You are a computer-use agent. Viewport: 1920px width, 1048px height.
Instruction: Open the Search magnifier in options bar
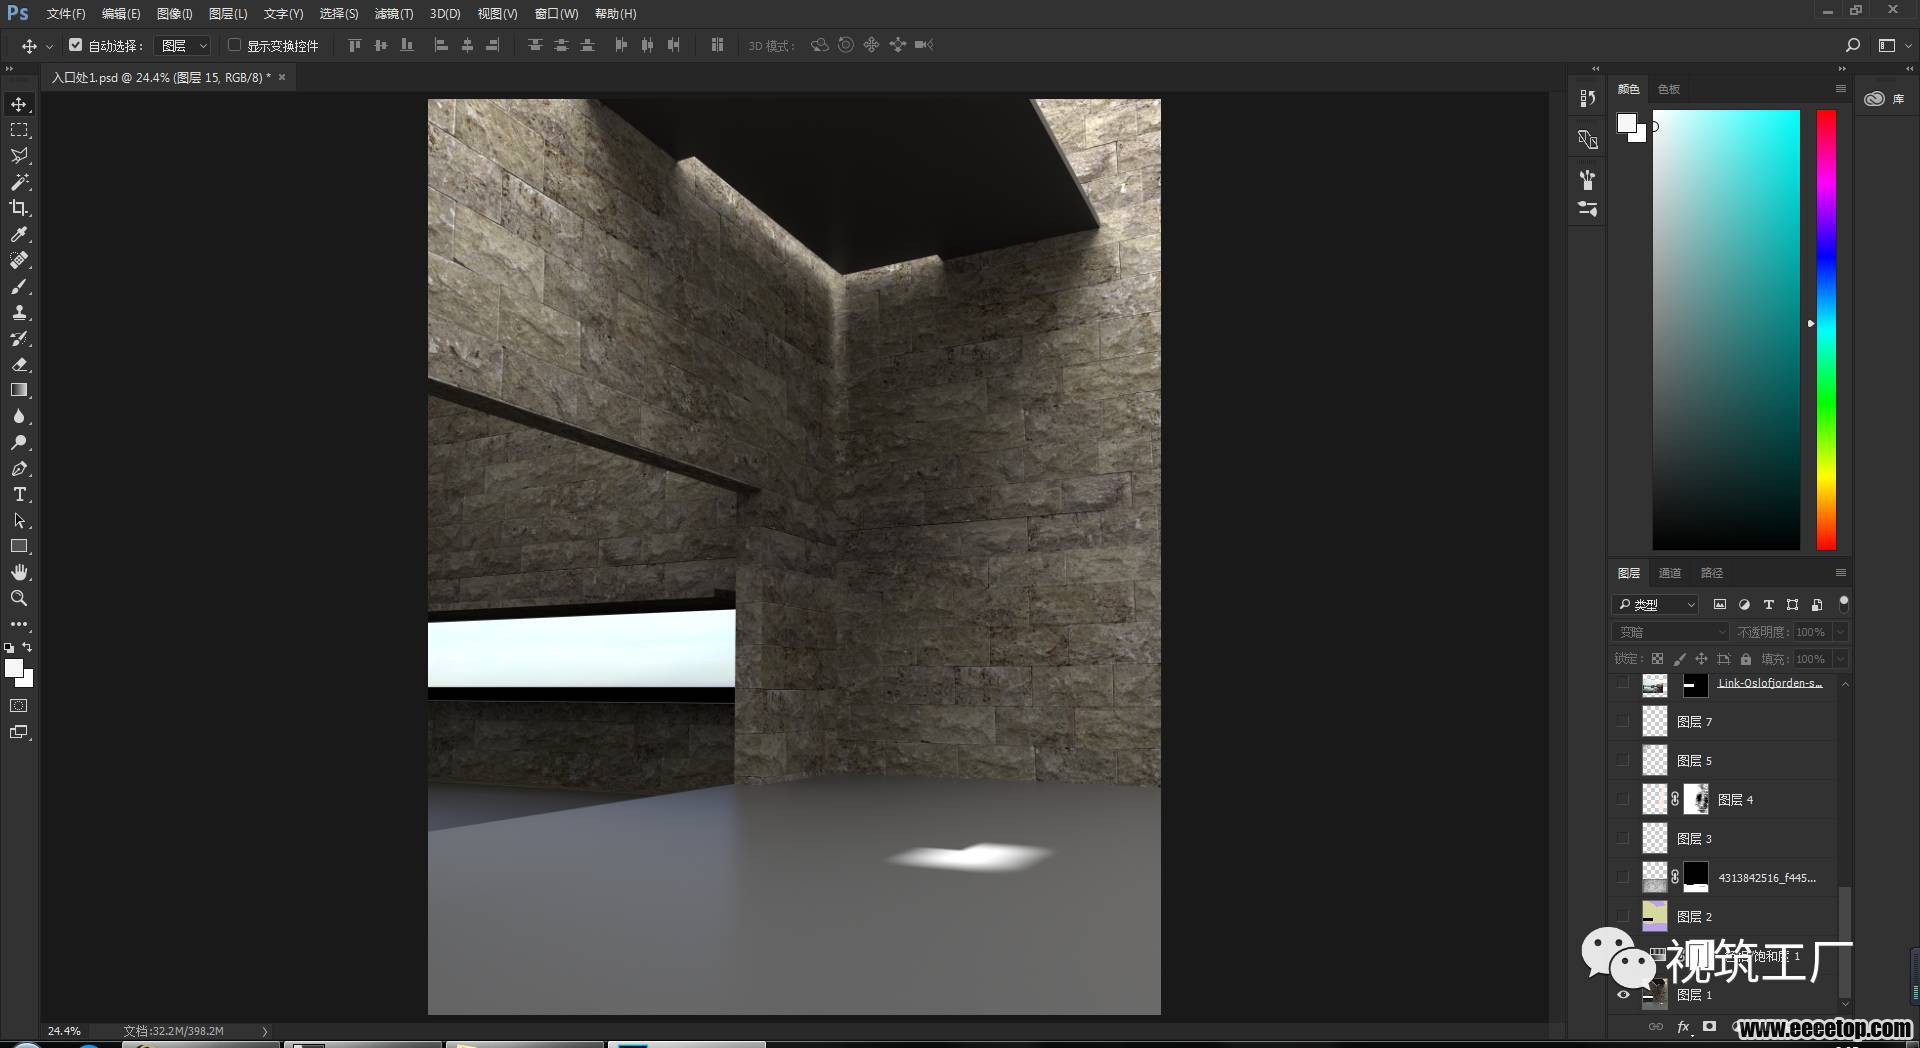pyautogui.click(x=1852, y=45)
